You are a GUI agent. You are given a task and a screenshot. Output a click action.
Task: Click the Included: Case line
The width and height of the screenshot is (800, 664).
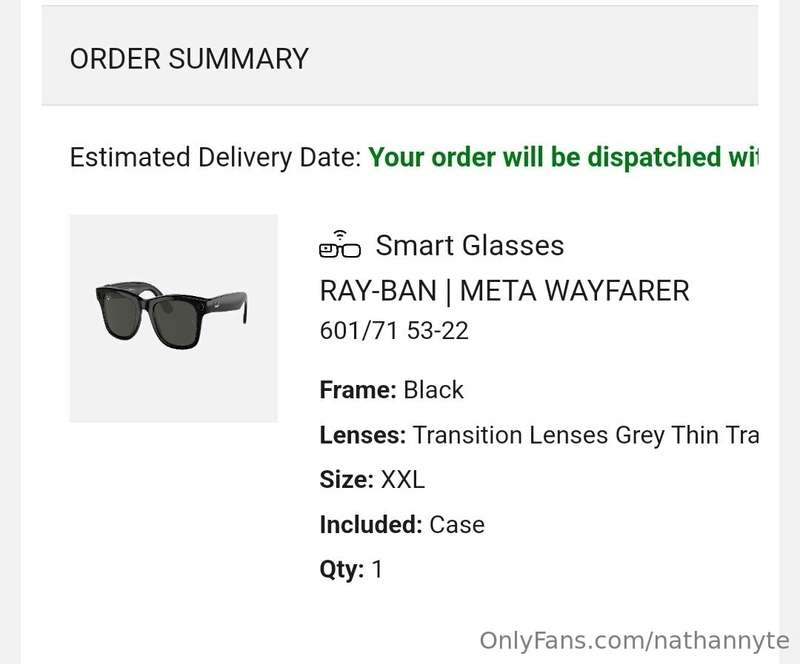tap(402, 525)
